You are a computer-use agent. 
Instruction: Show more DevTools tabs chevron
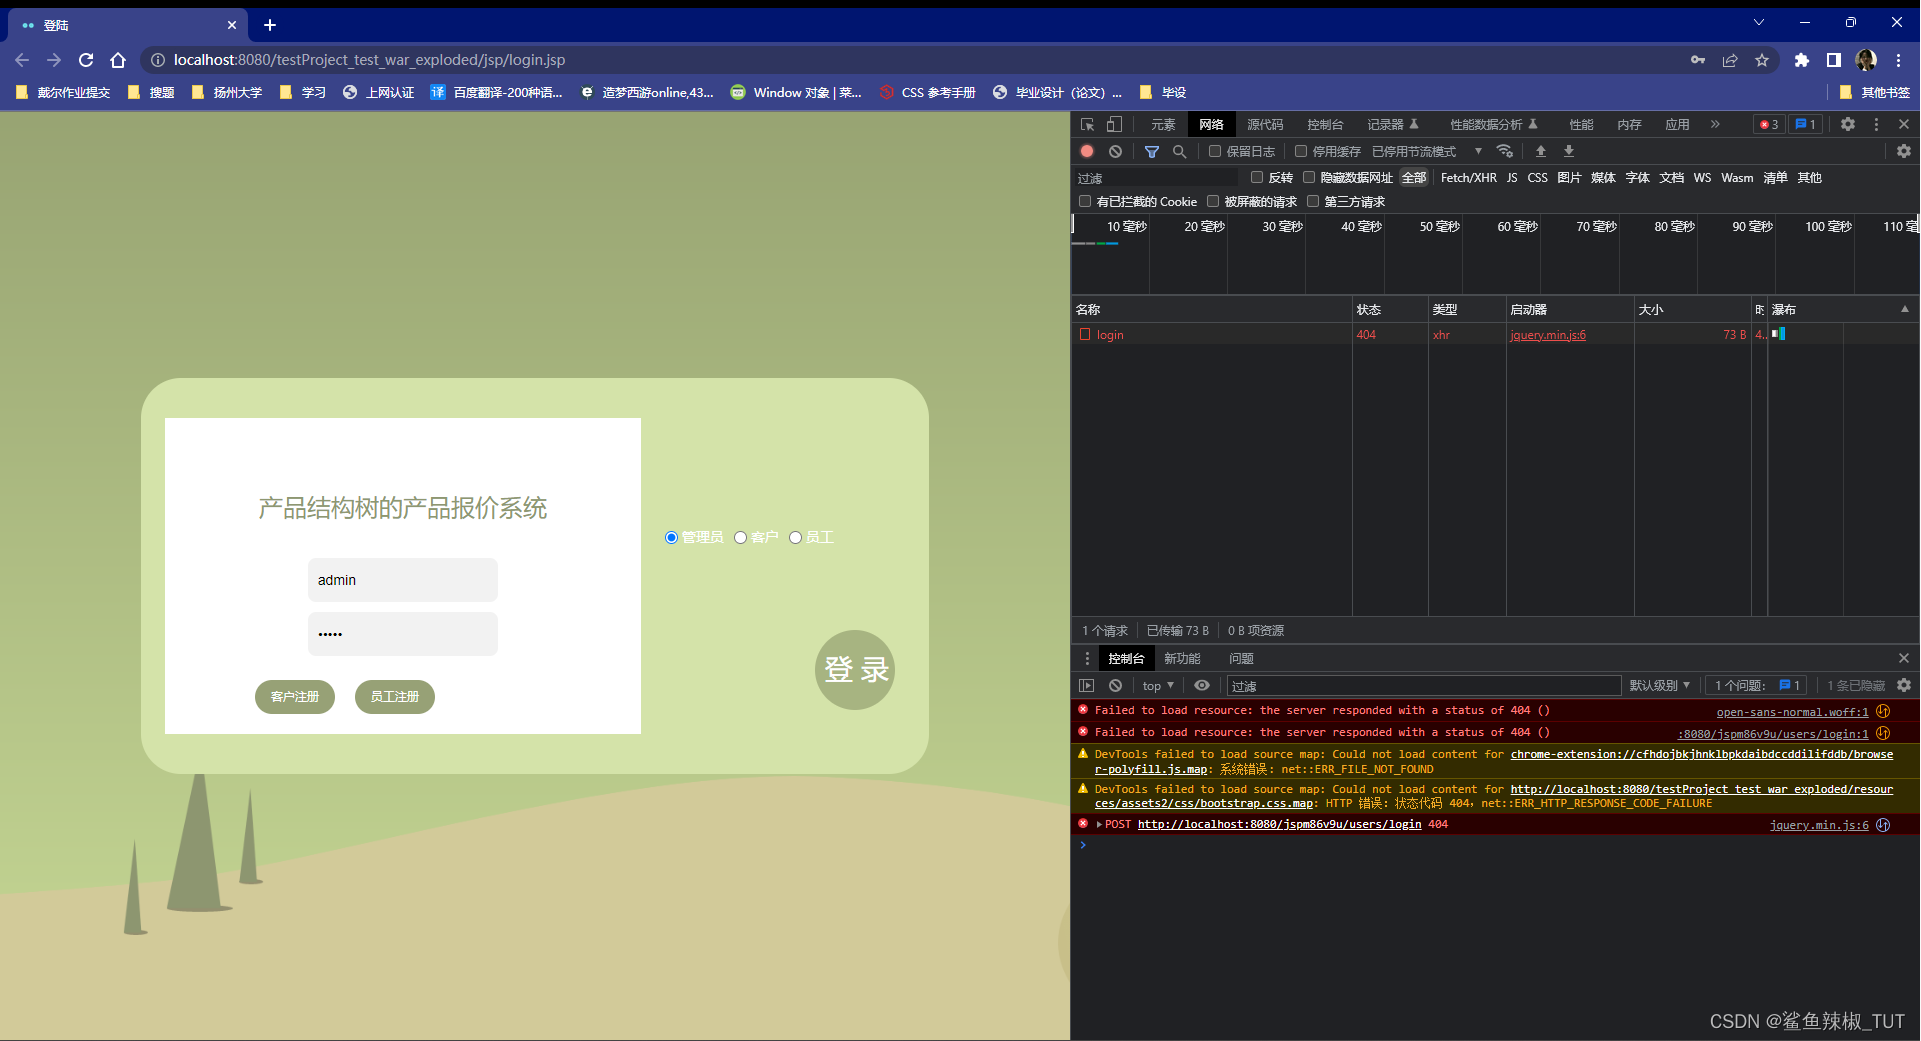point(1715,124)
